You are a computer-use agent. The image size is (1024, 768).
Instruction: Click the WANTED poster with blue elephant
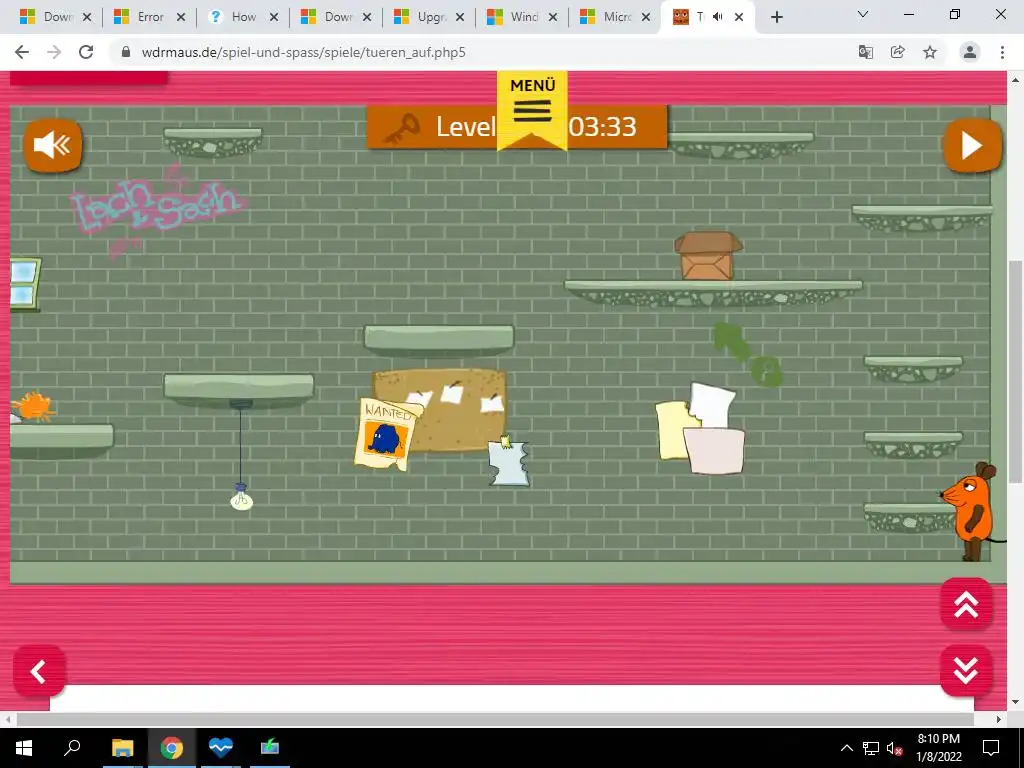point(387,434)
